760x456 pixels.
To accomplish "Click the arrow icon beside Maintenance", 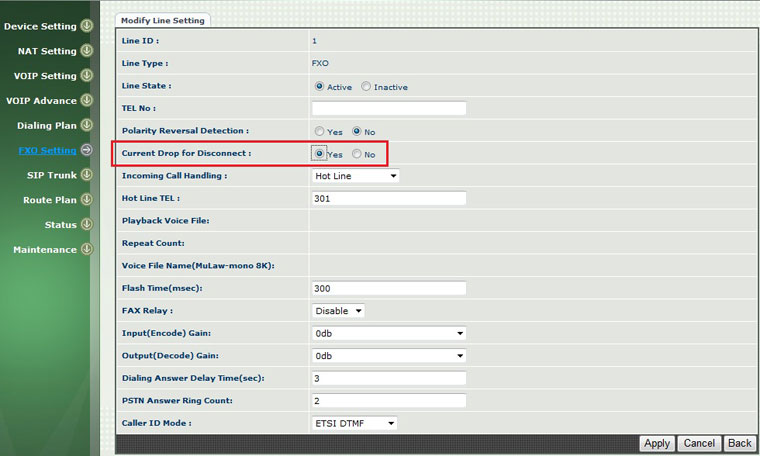I will click(x=86, y=250).
